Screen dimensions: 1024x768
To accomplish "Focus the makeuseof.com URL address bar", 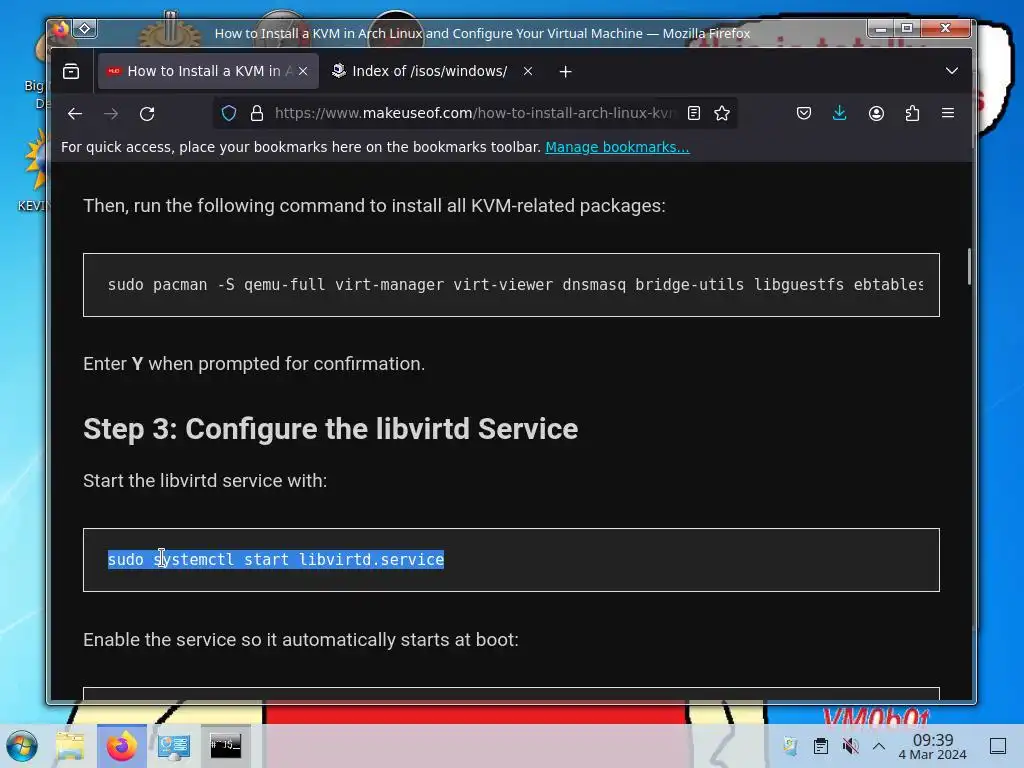I will 473,114.
